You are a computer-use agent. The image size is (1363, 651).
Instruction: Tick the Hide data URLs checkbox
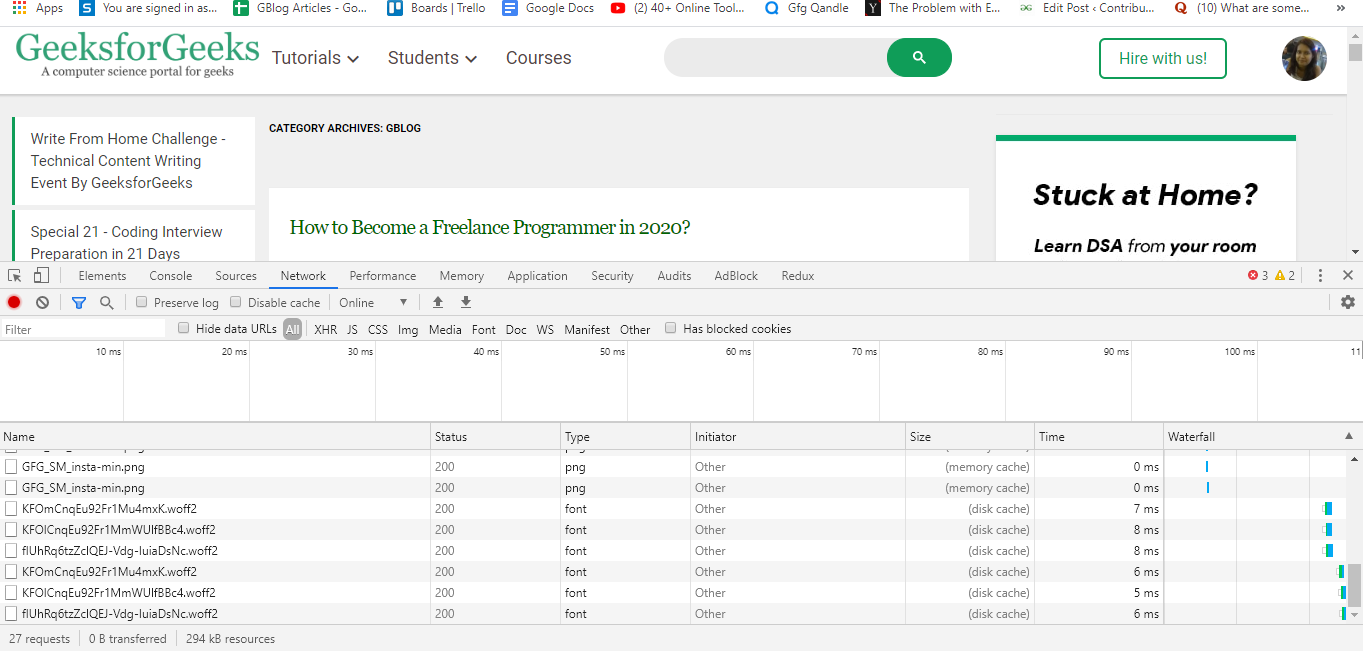[x=183, y=328]
